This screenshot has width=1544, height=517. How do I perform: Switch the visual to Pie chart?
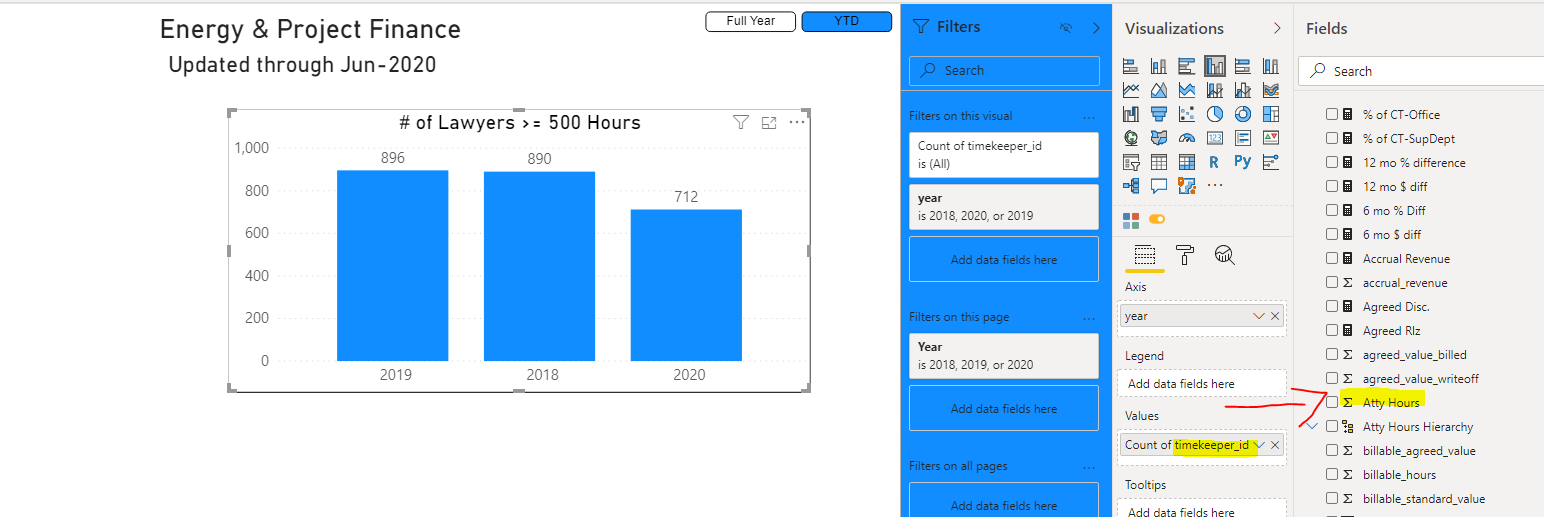pos(1215,114)
